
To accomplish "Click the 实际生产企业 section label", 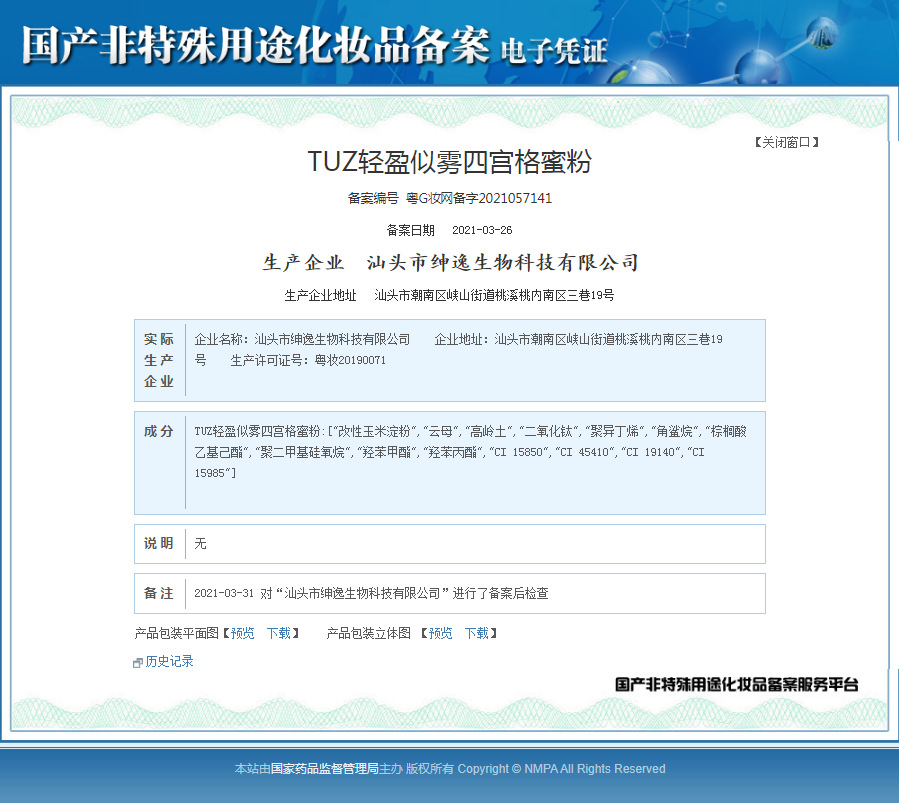I will (159, 360).
